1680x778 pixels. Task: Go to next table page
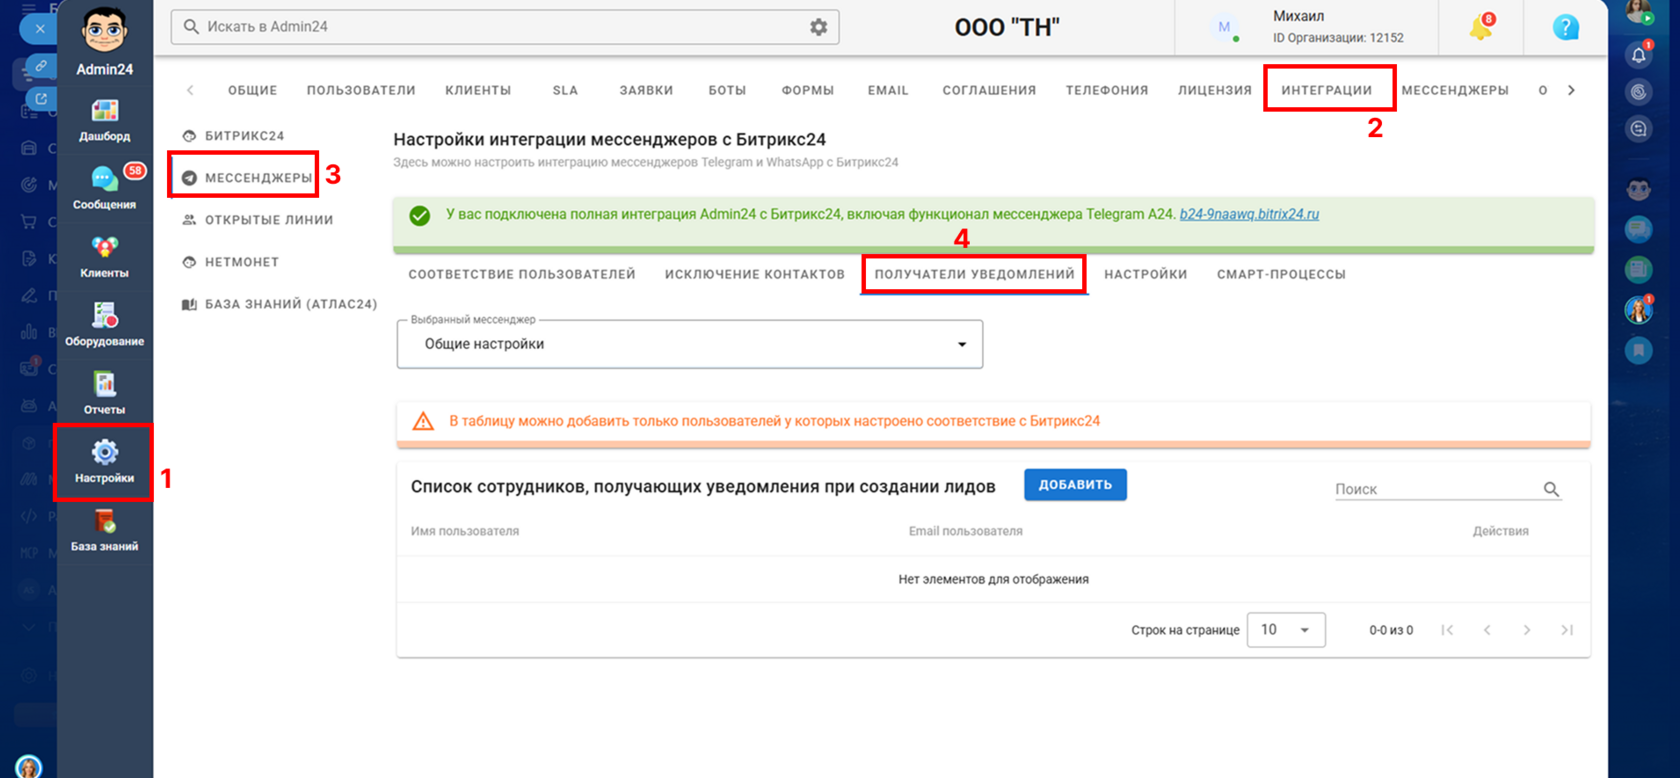pos(1526,630)
